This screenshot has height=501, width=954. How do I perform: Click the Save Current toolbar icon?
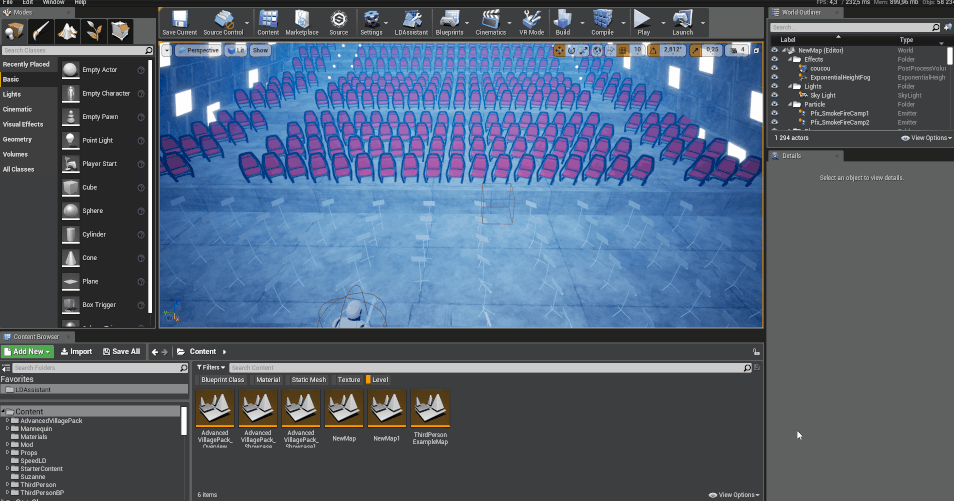179,23
